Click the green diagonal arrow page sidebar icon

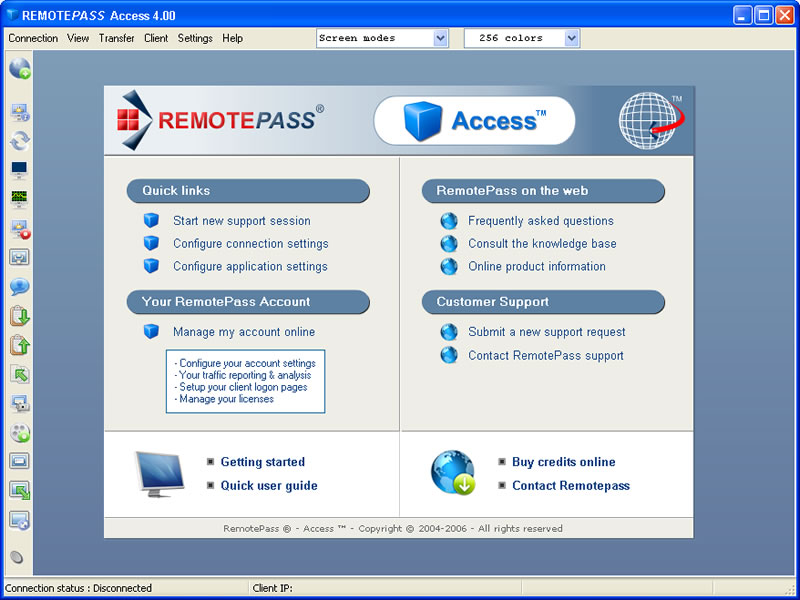click(19, 374)
